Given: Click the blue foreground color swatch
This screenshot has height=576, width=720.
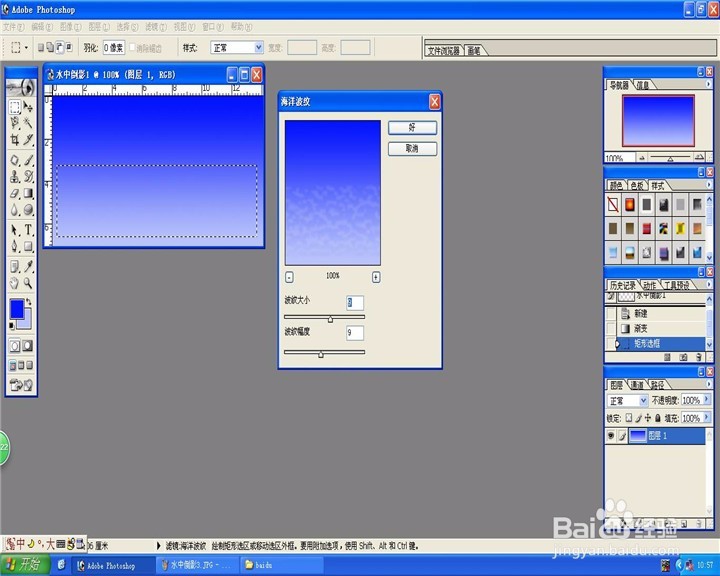Looking at the screenshot, I should click(17, 309).
